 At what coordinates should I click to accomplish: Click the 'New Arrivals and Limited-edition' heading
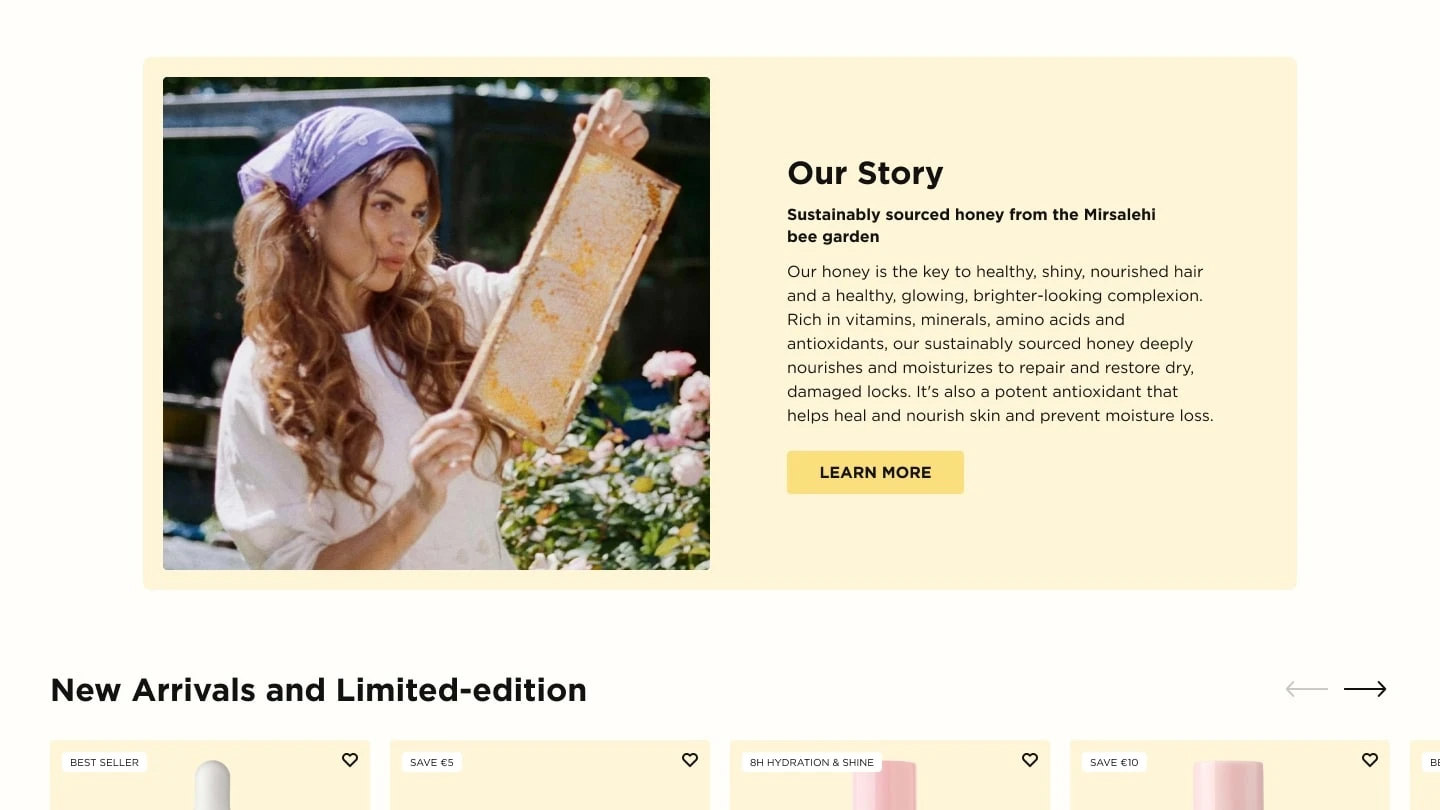tap(319, 690)
